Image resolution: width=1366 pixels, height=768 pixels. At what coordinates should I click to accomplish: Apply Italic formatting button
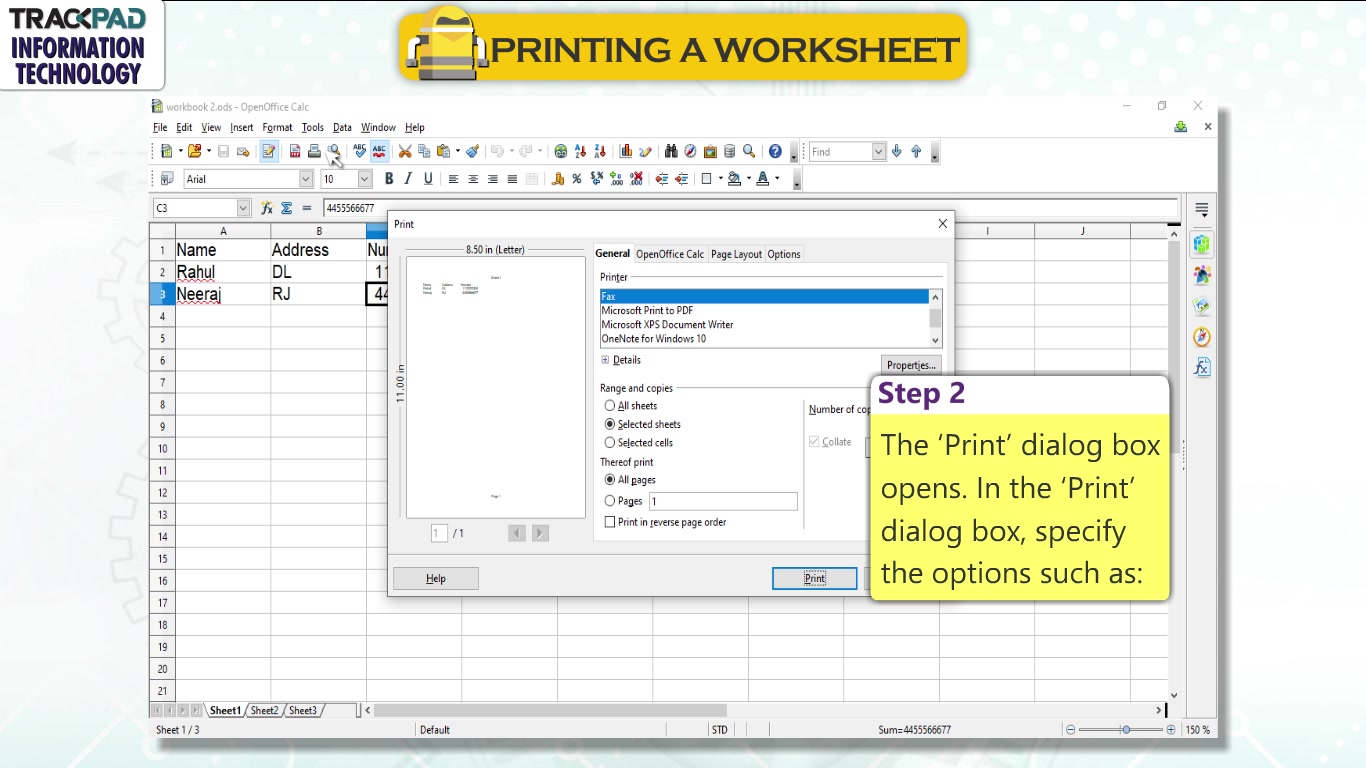[x=408, y=179]
